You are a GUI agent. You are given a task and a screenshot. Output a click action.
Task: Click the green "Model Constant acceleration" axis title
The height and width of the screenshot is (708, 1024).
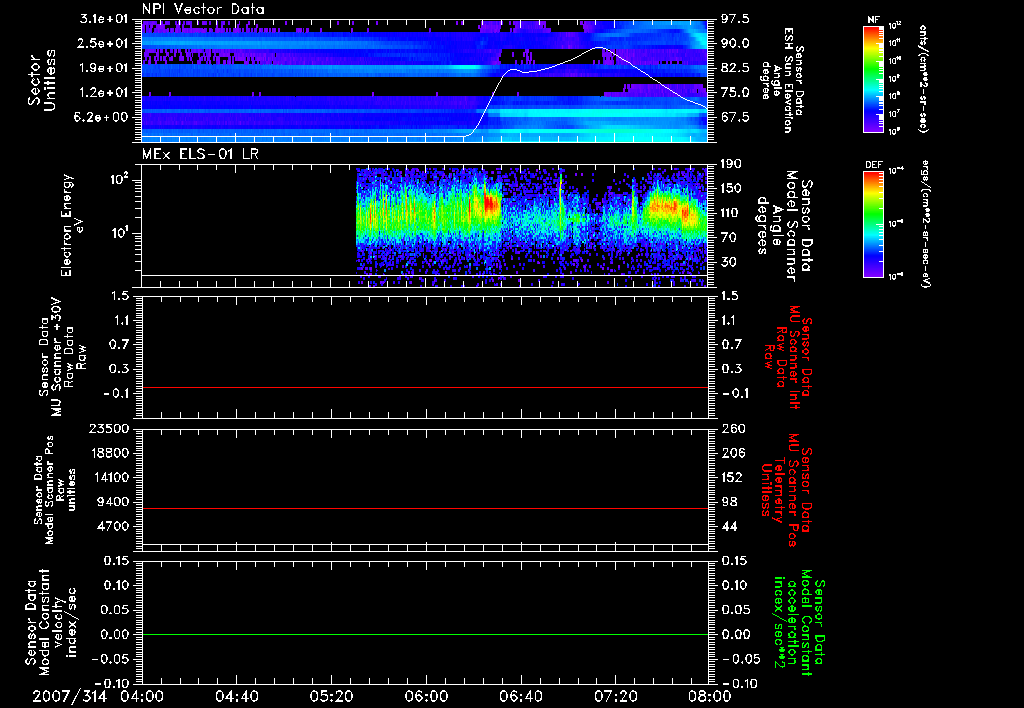(799, 622)
